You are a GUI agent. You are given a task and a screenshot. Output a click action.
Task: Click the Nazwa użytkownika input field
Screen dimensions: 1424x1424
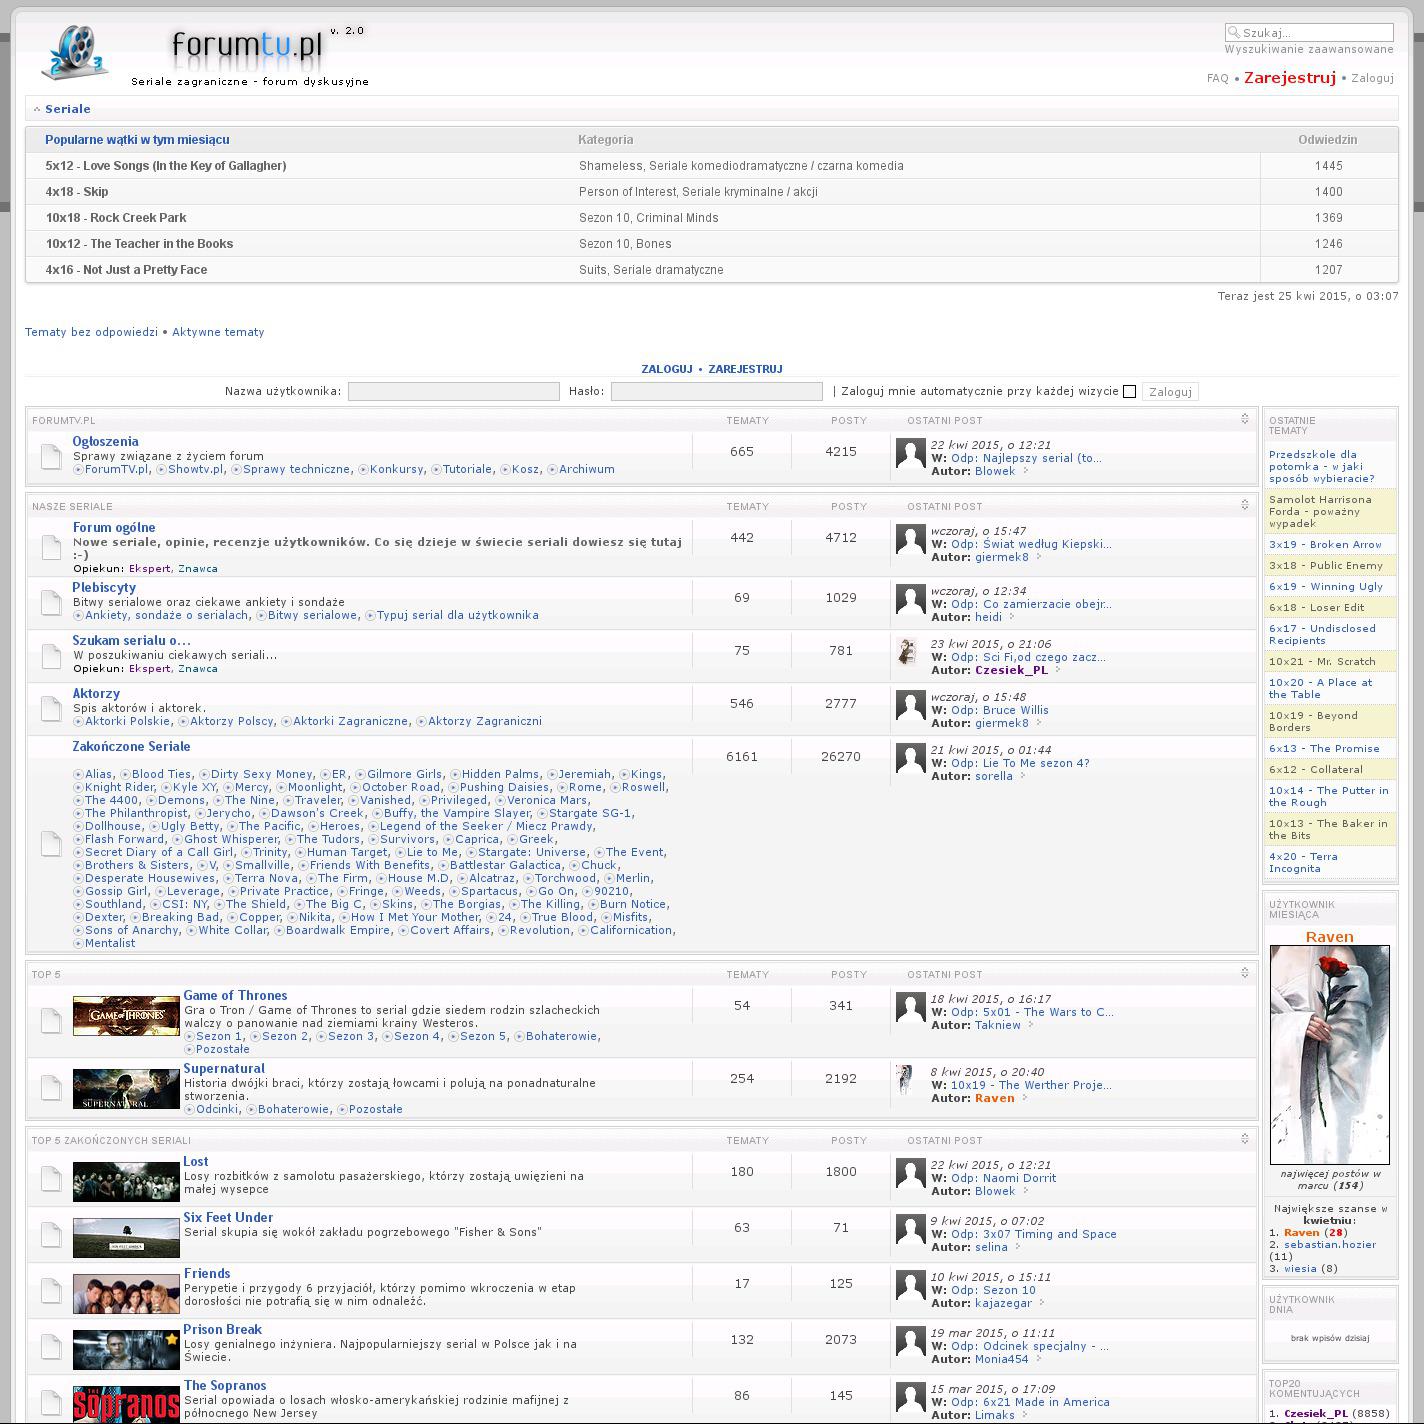pyautogui.click(x=453, y=392)
